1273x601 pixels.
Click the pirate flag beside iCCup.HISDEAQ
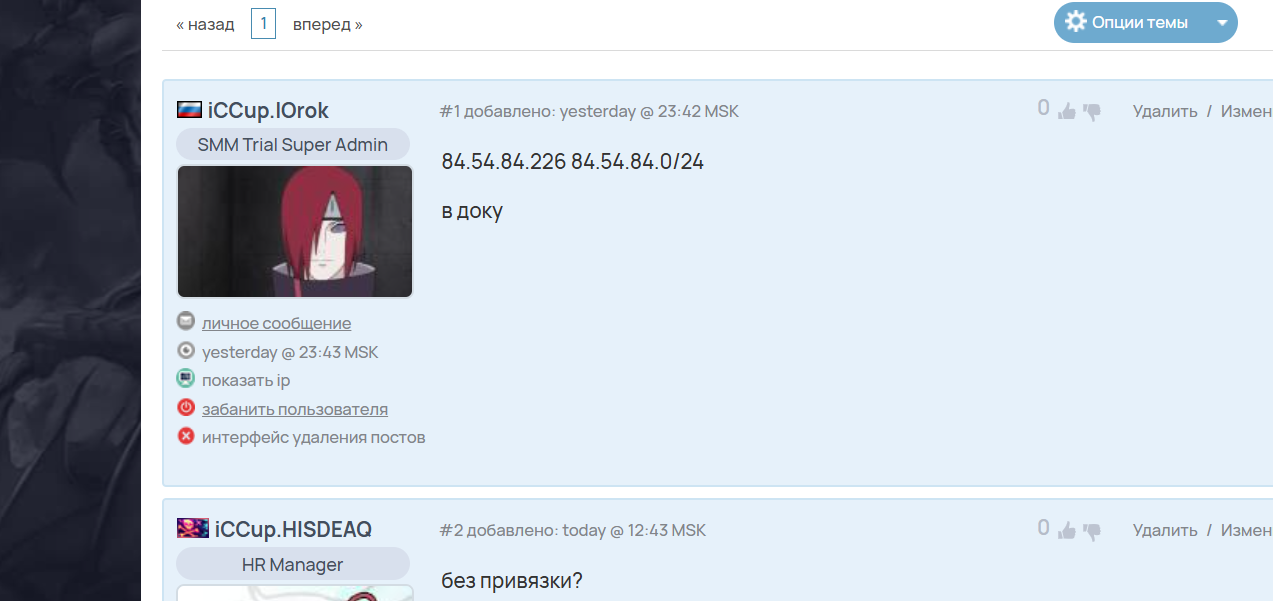click(193, 528)
